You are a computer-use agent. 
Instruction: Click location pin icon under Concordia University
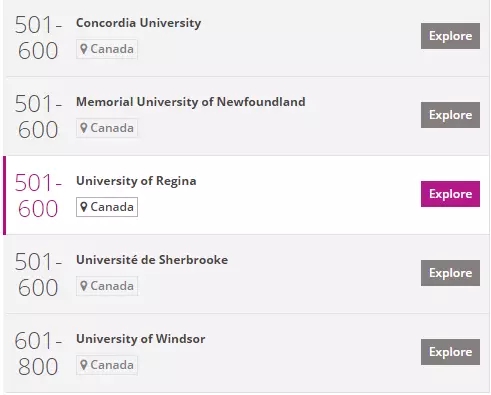[x=84, y=49]
